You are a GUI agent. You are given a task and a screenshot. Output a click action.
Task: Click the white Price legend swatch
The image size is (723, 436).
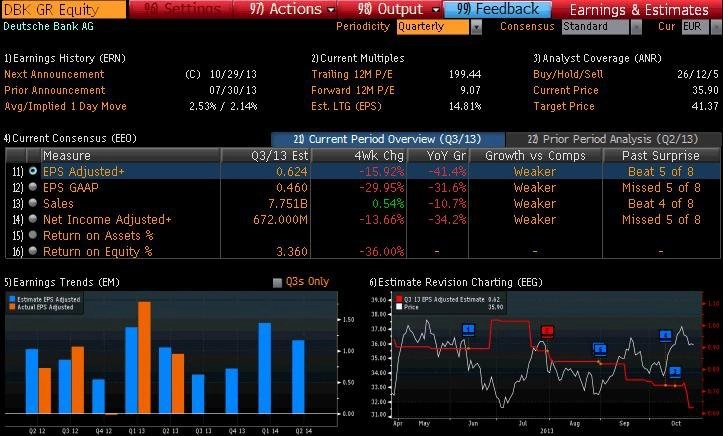click(399, 307)
